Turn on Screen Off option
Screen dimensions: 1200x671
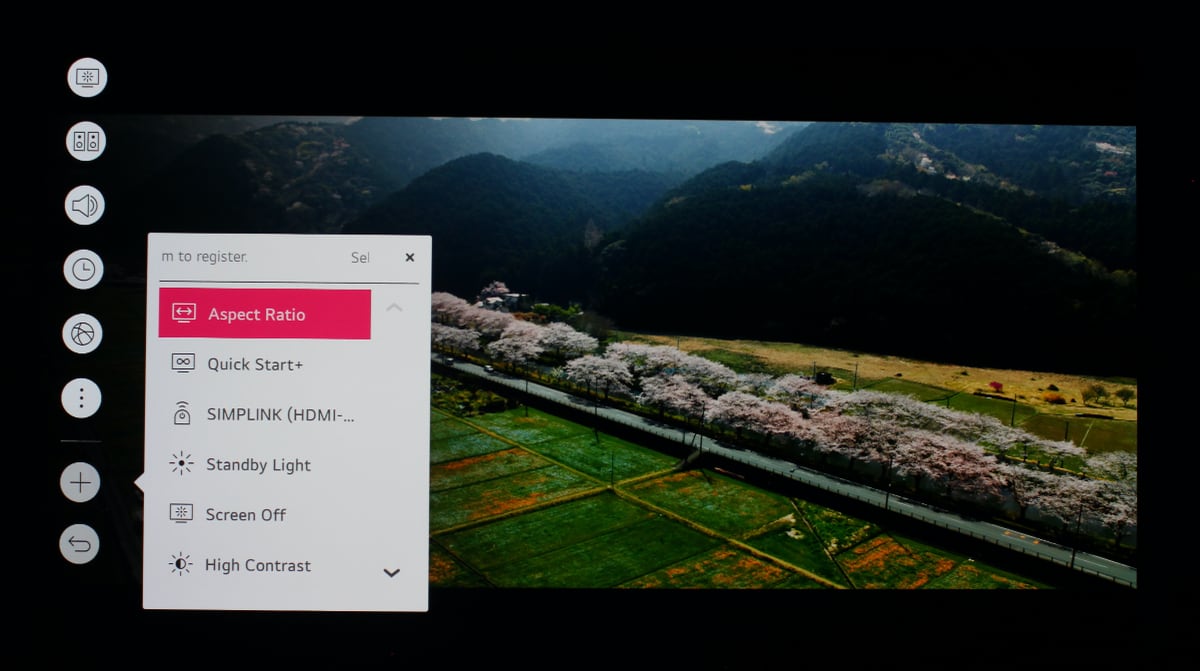(x=245, y=515)
